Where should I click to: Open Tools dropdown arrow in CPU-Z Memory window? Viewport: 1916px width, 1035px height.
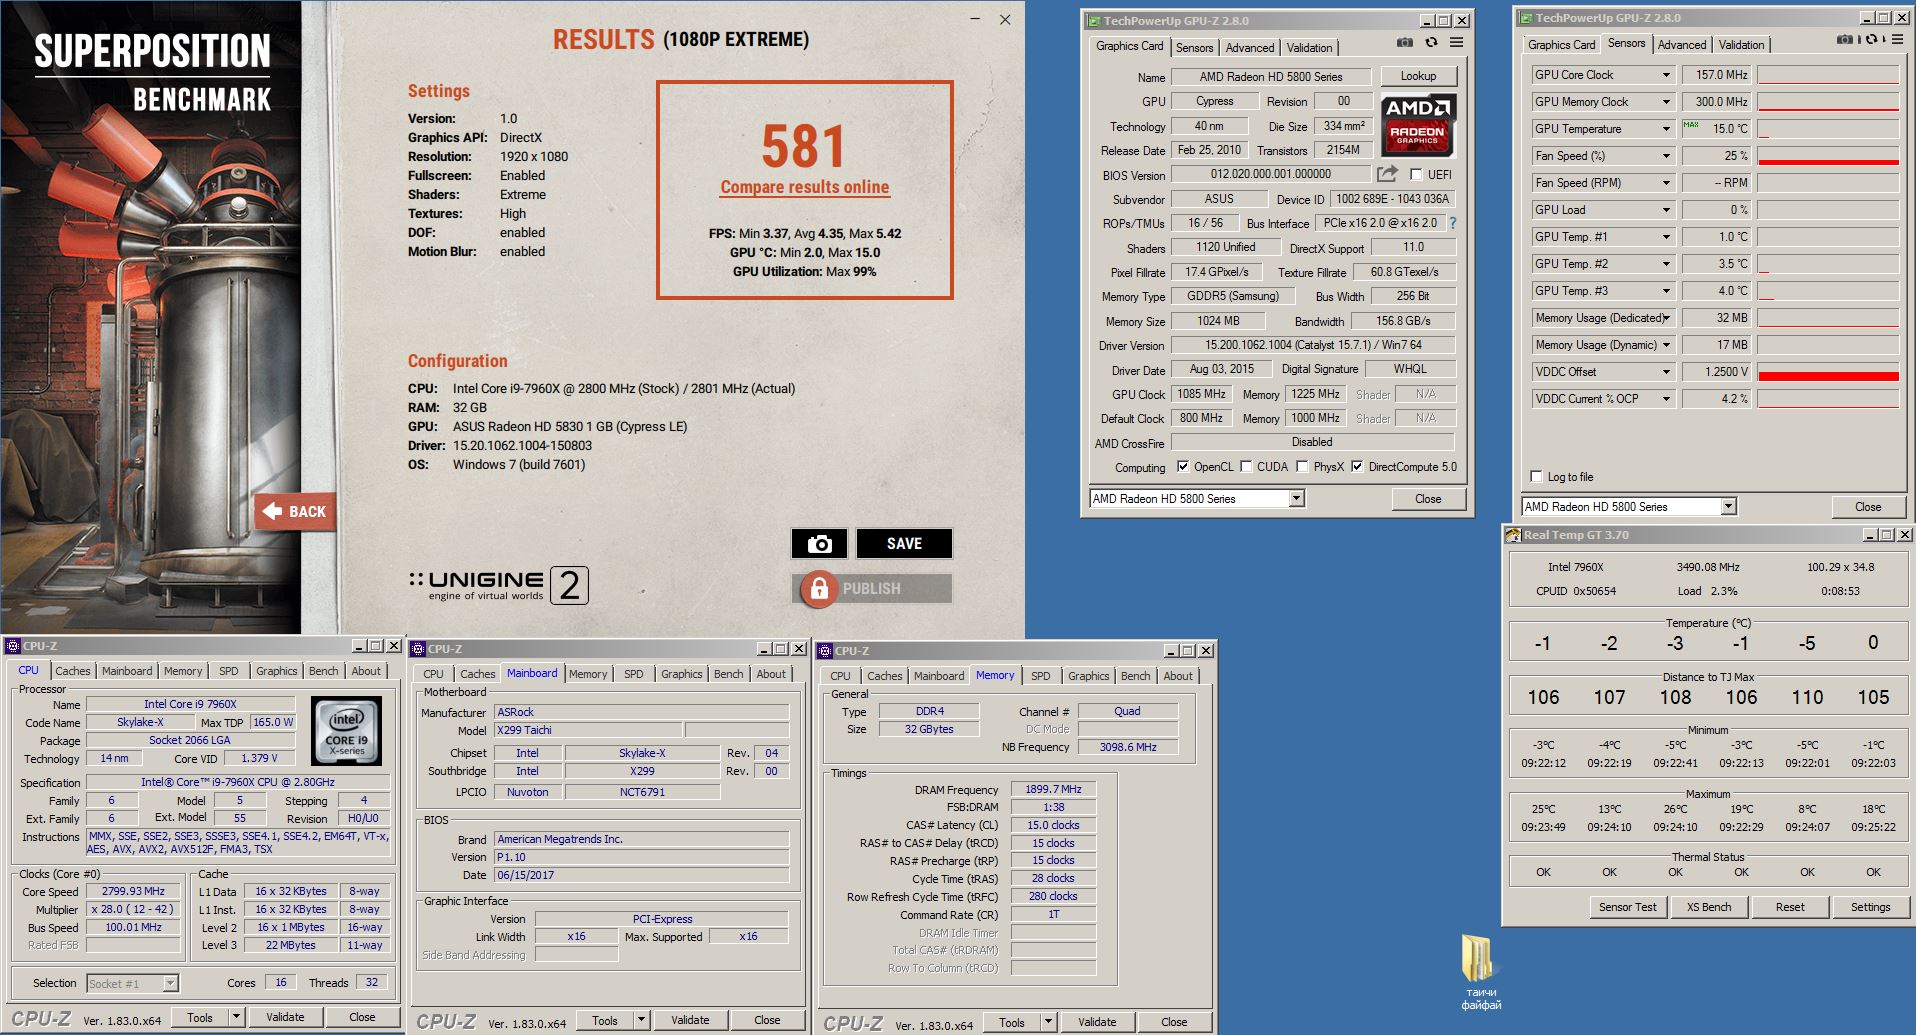pos(1048,1022)
